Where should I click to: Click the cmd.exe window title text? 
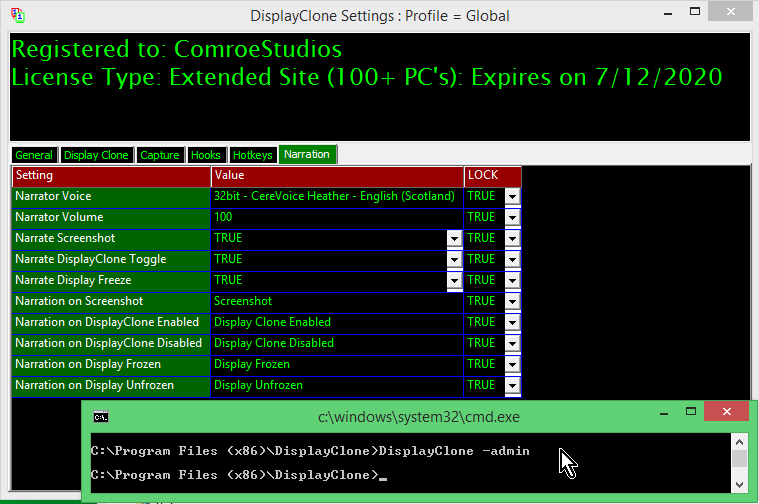coord(419,417)
